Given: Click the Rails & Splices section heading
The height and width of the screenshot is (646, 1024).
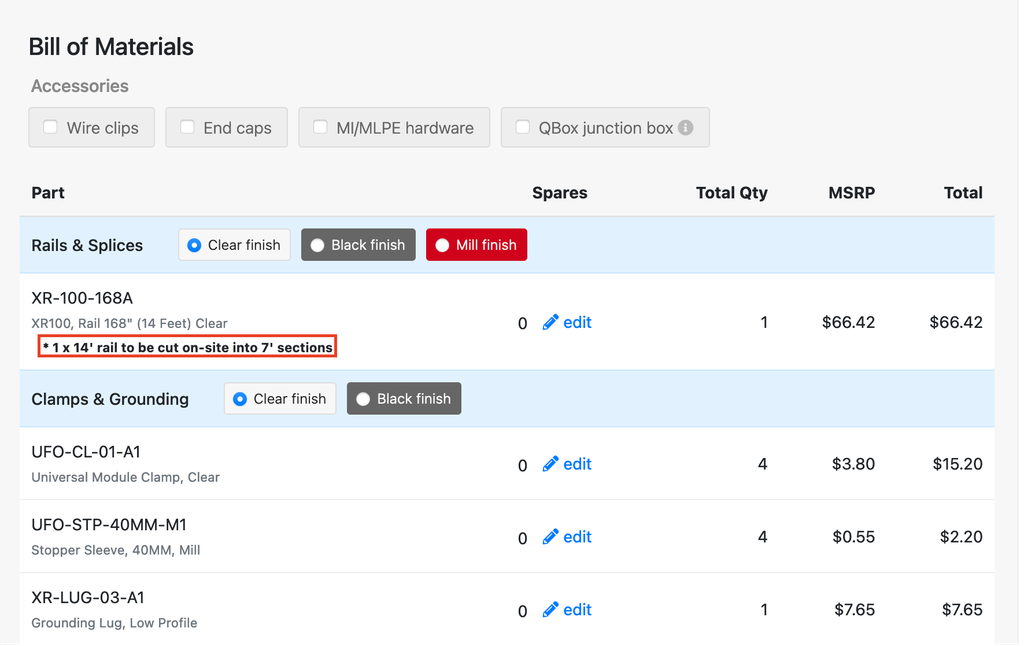Looking at the screenshot, I should [88, 246].
